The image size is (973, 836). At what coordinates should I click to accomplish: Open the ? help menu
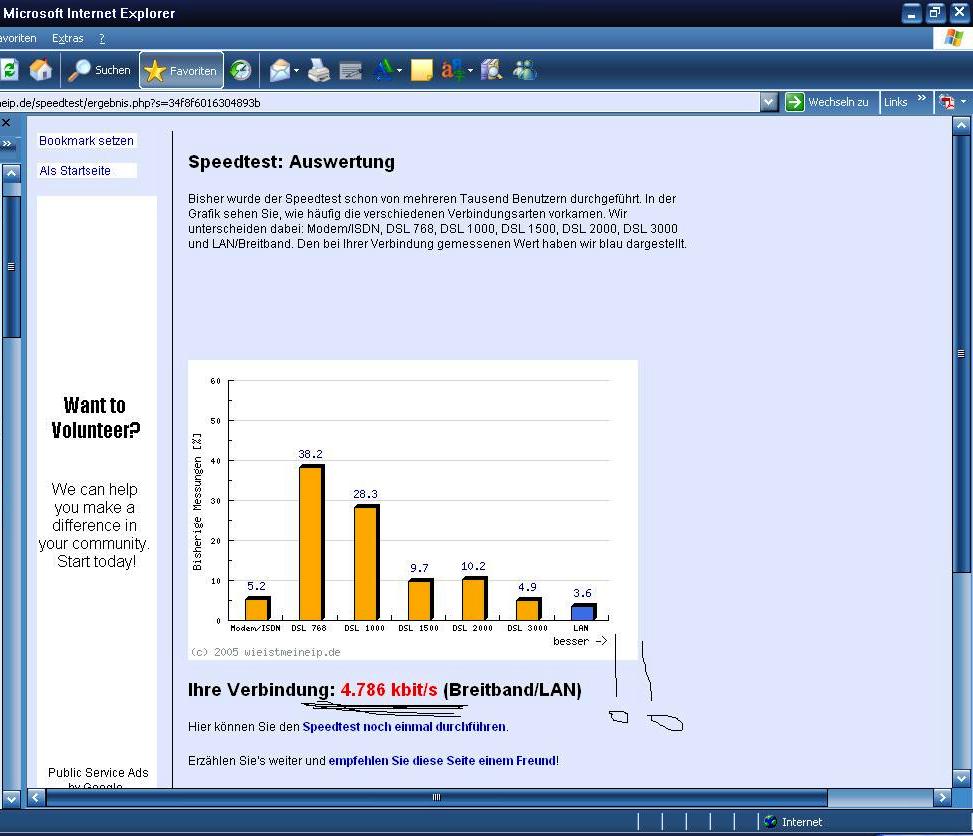[x=102, y=38]
